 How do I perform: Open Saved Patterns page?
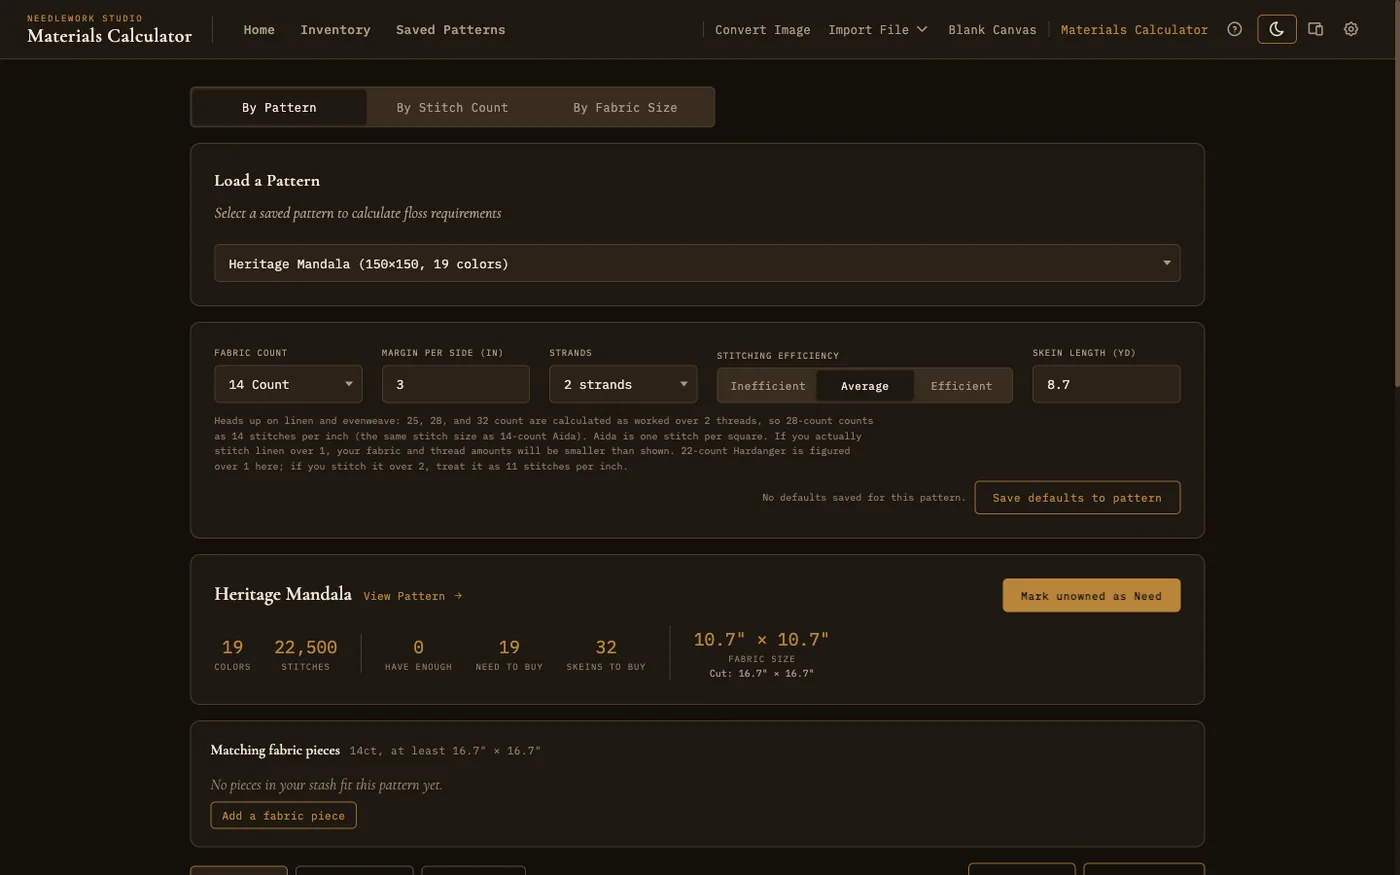tap(450, 30)
